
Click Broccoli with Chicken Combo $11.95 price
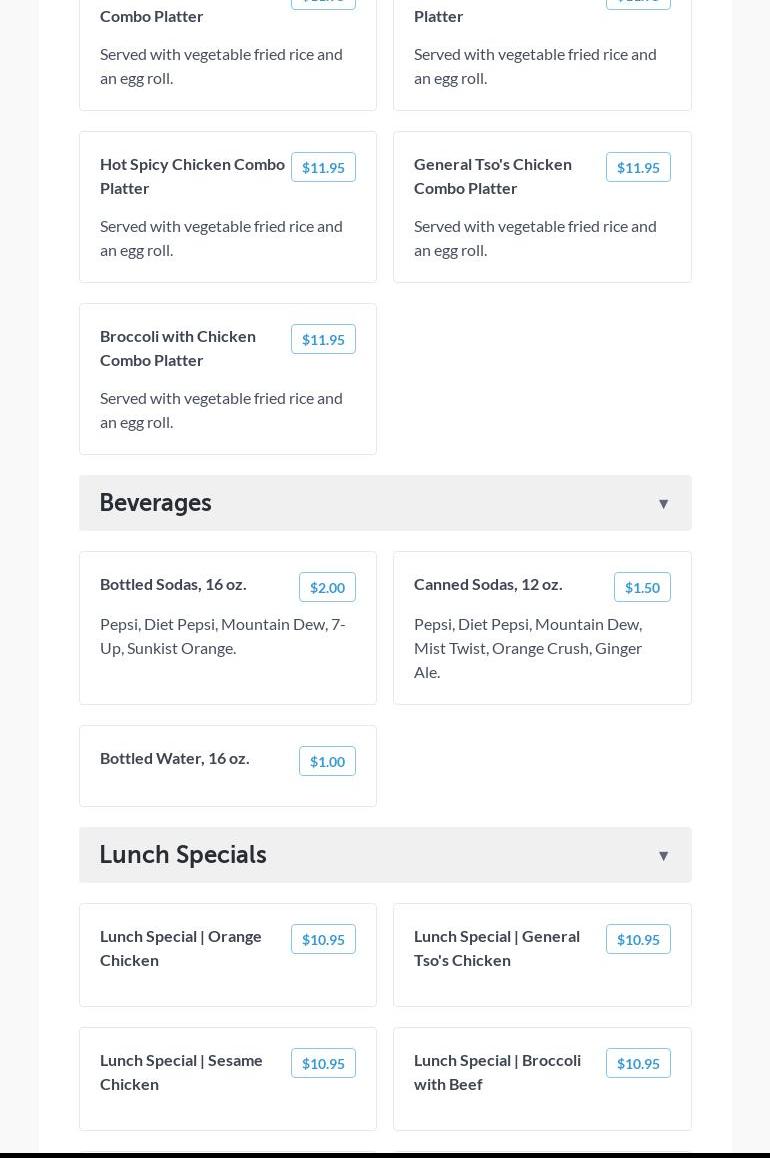323,340
